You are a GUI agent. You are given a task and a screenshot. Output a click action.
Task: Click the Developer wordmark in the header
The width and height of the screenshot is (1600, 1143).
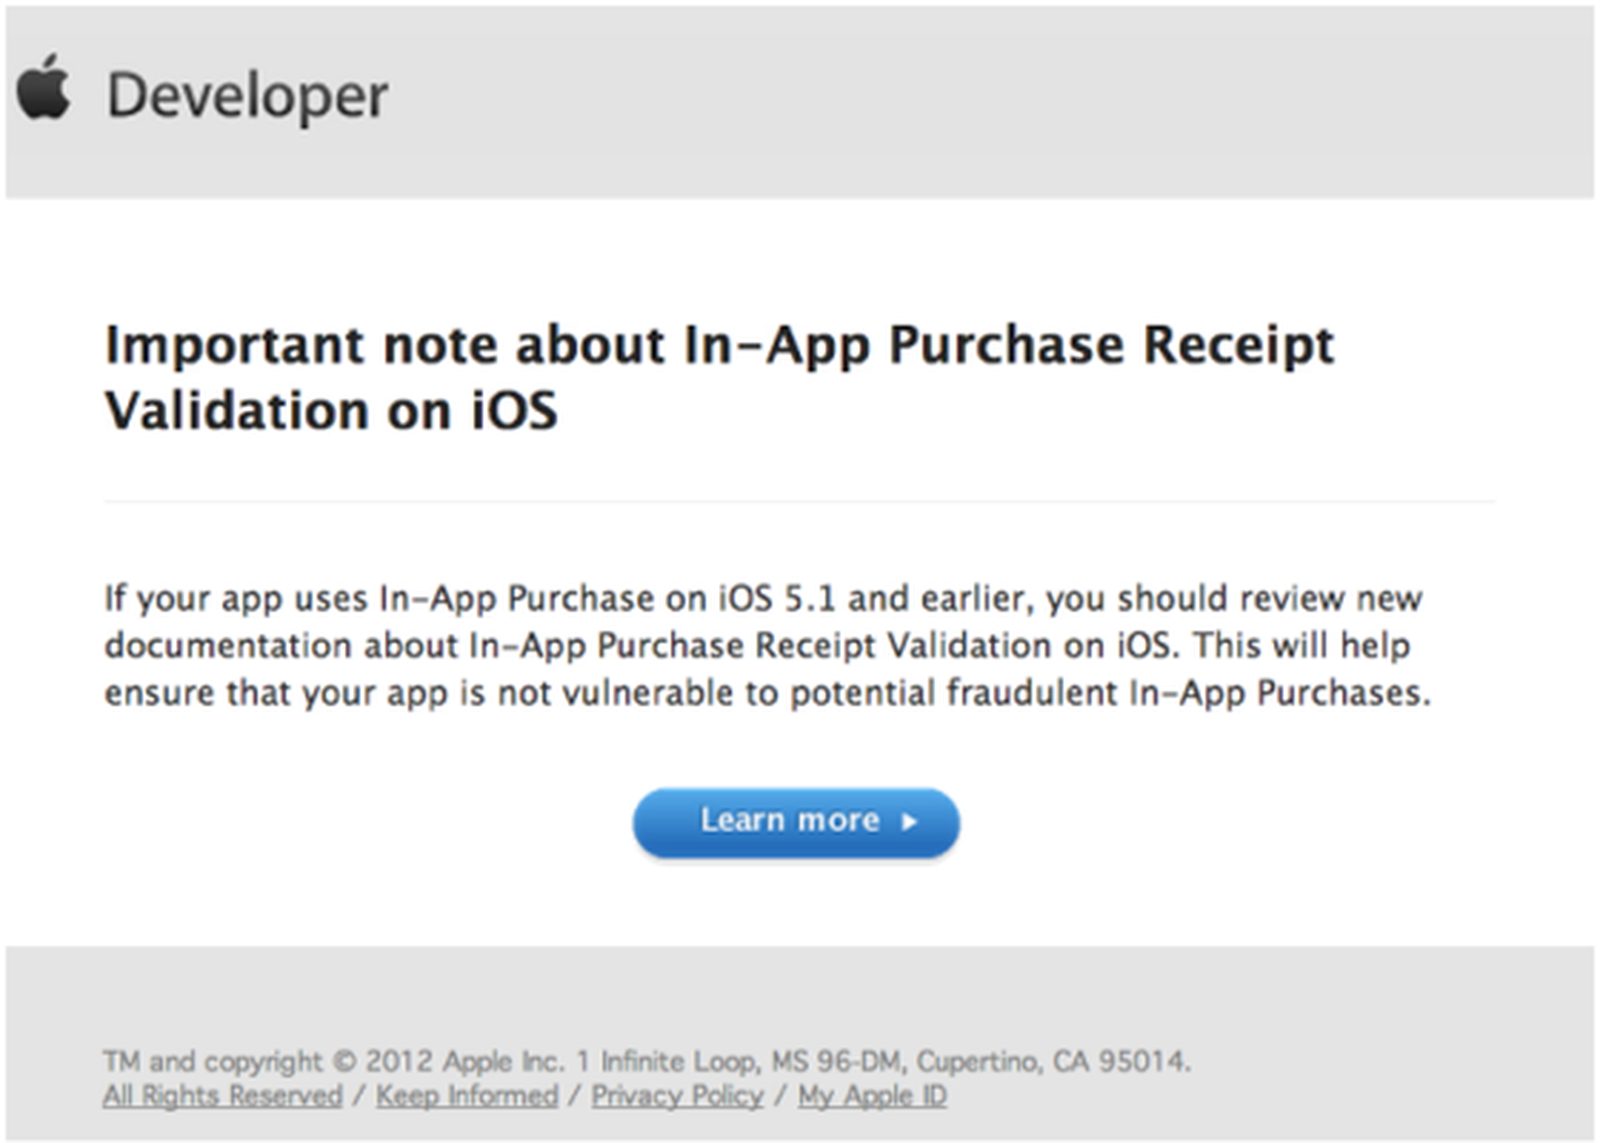[248, 95]
